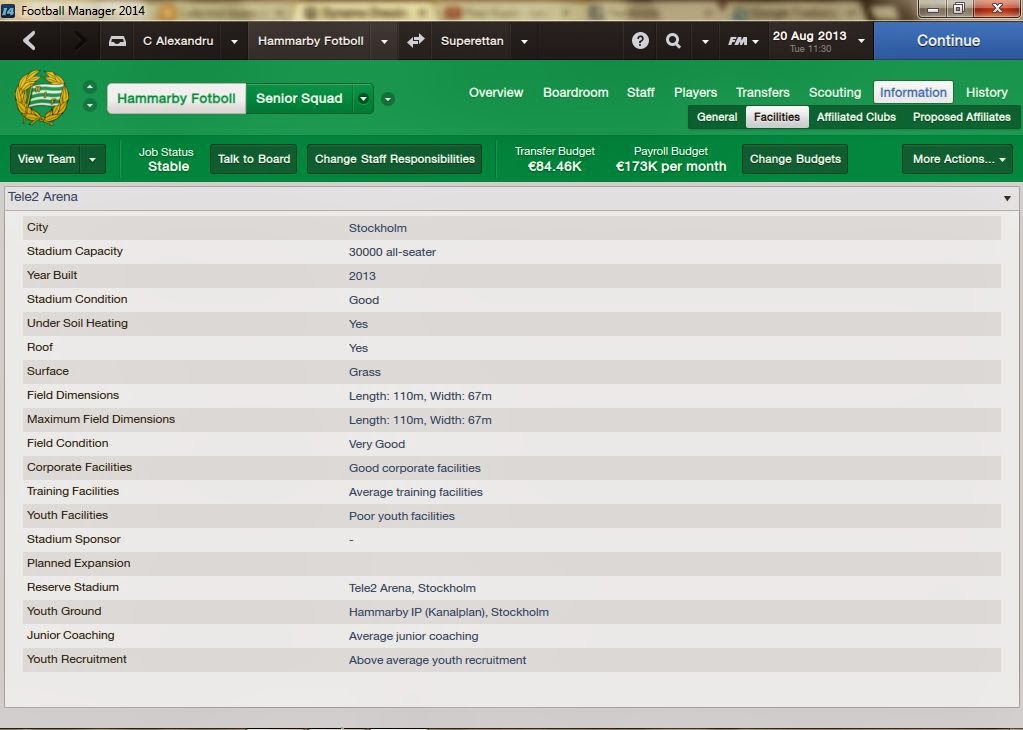Click the help question mark icon
The image size is (1023, 730).
coord(640,40)
